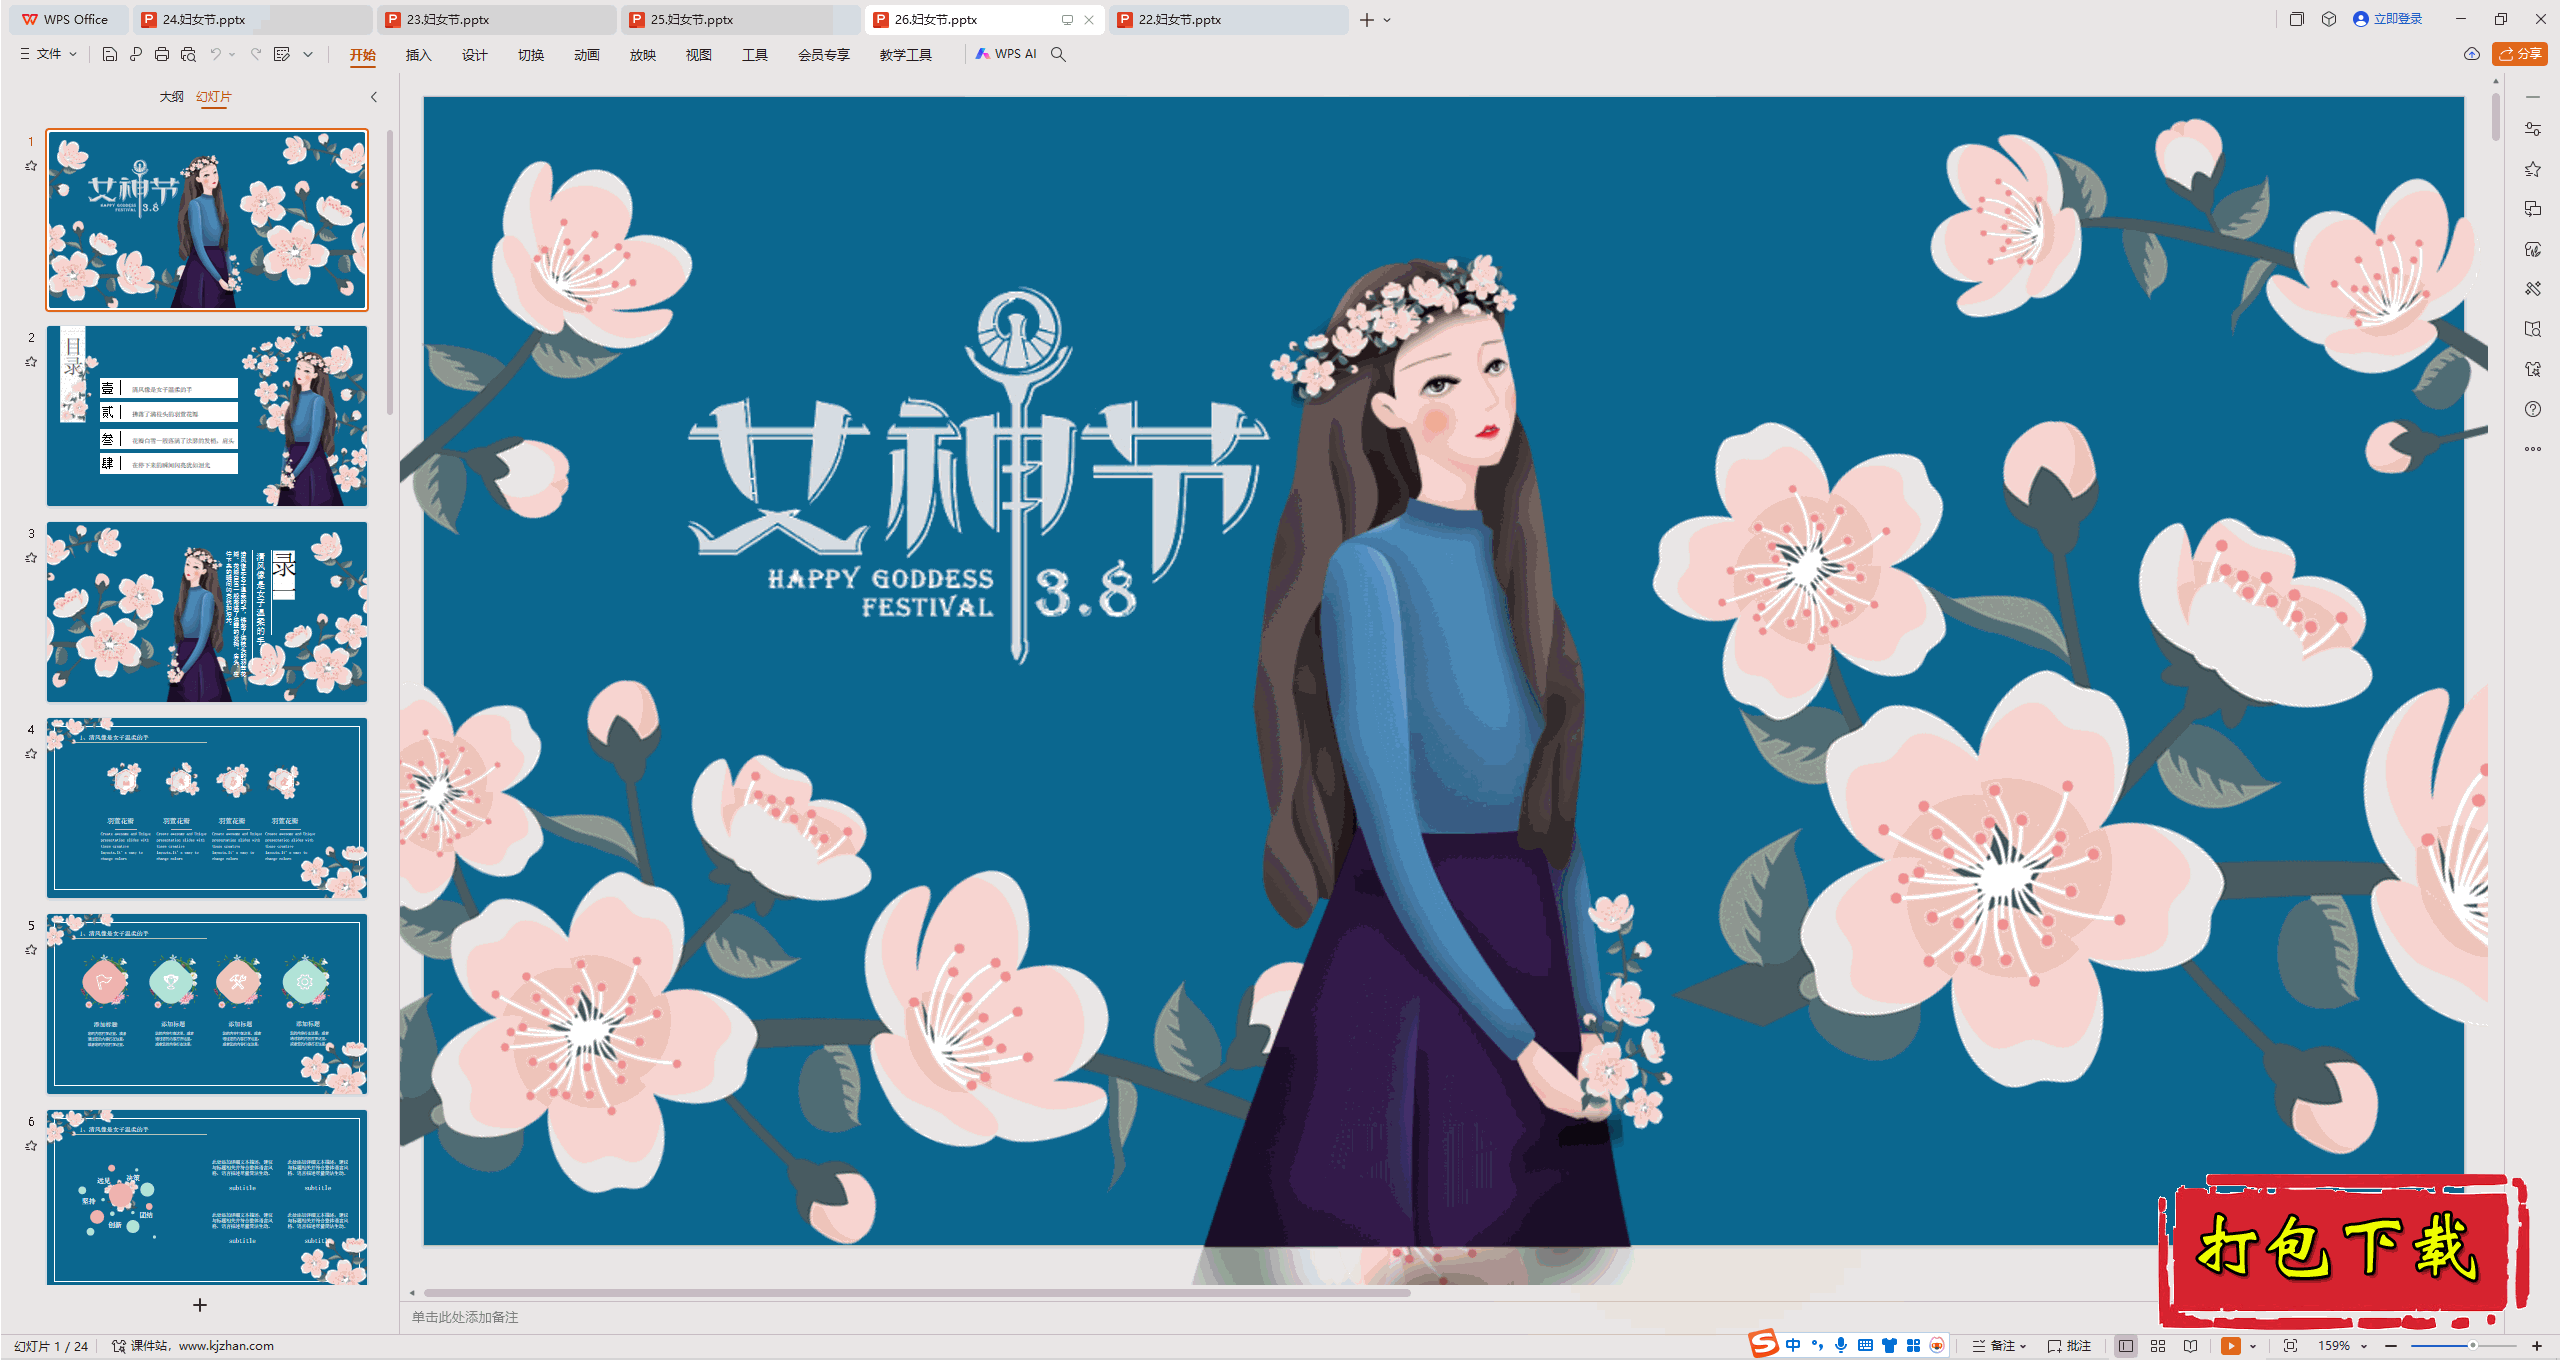Switch to the 24.妇女节.pptx document tab
The height and width of the screenshot is (1360, 2560).
[252, 19]
